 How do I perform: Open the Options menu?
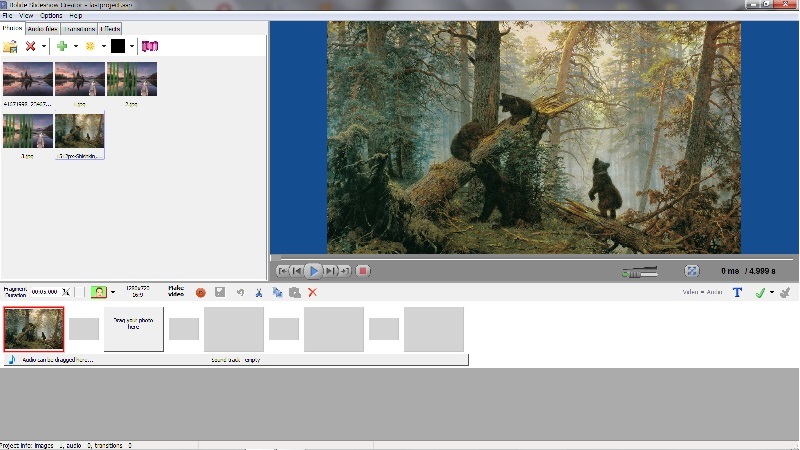(x=51, y=15)
